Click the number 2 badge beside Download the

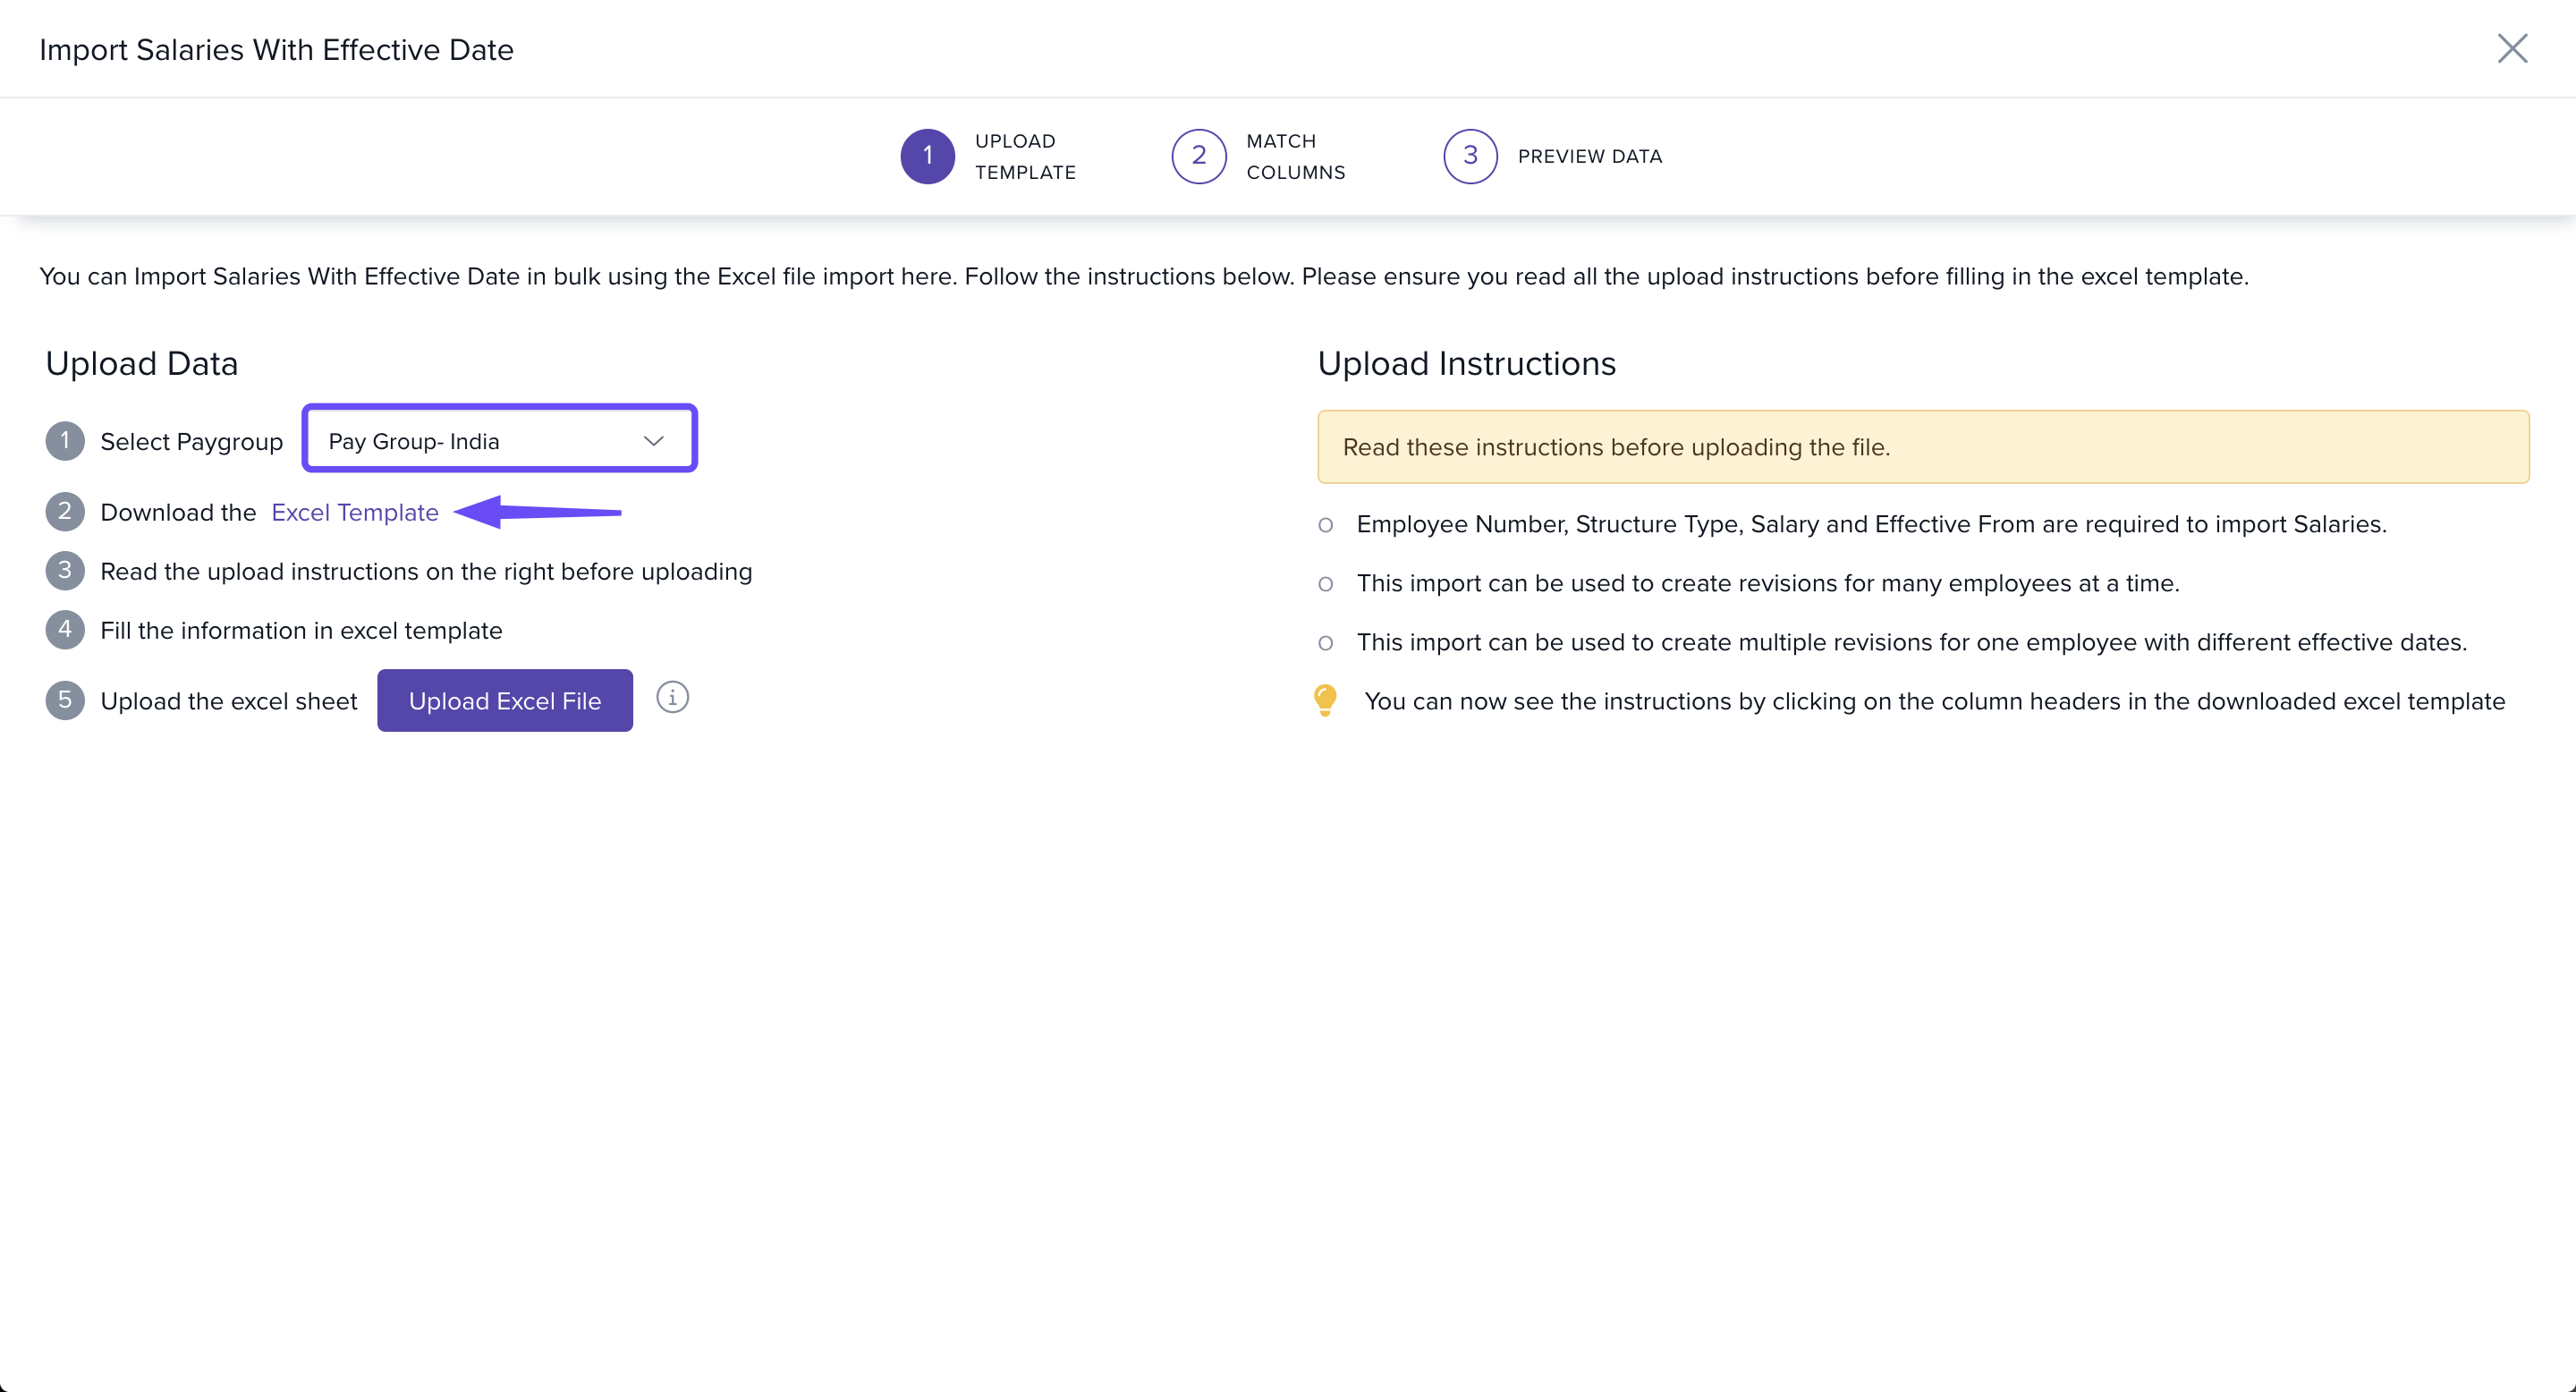tap(65, 511)
